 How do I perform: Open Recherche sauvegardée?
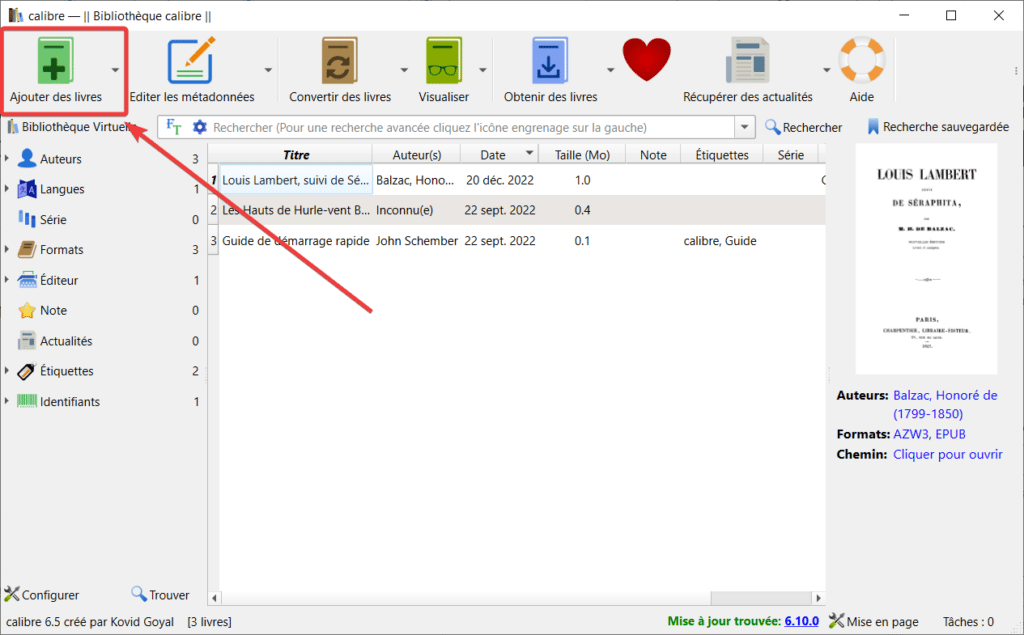click(938, 127)
